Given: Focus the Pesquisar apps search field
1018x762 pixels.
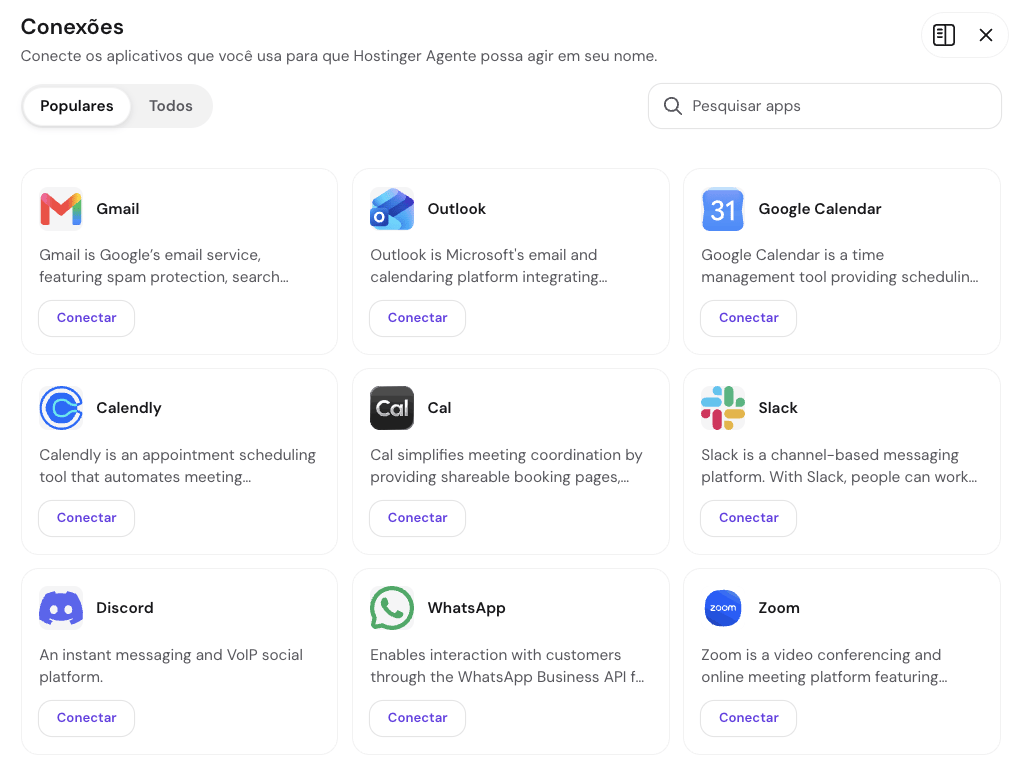Looking at the screenshot, I should 825,106.
